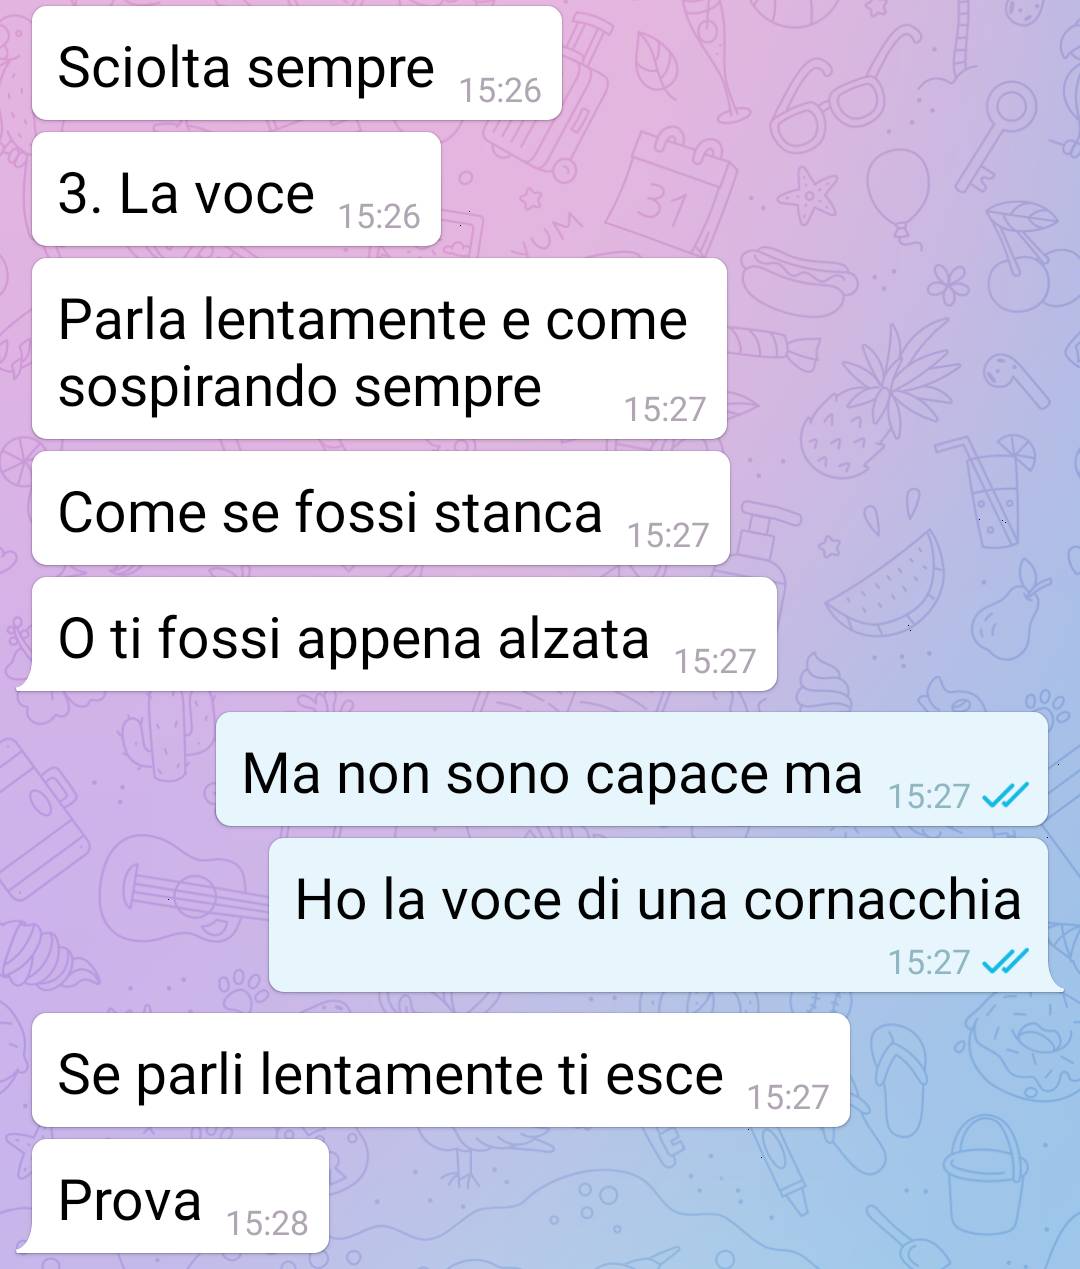The height and width of the screenshot is (1269, 1080).
Task: Click the 15:27 timestamp on 'Come se fossi stanca'
Action: click(x=668, y=536)
